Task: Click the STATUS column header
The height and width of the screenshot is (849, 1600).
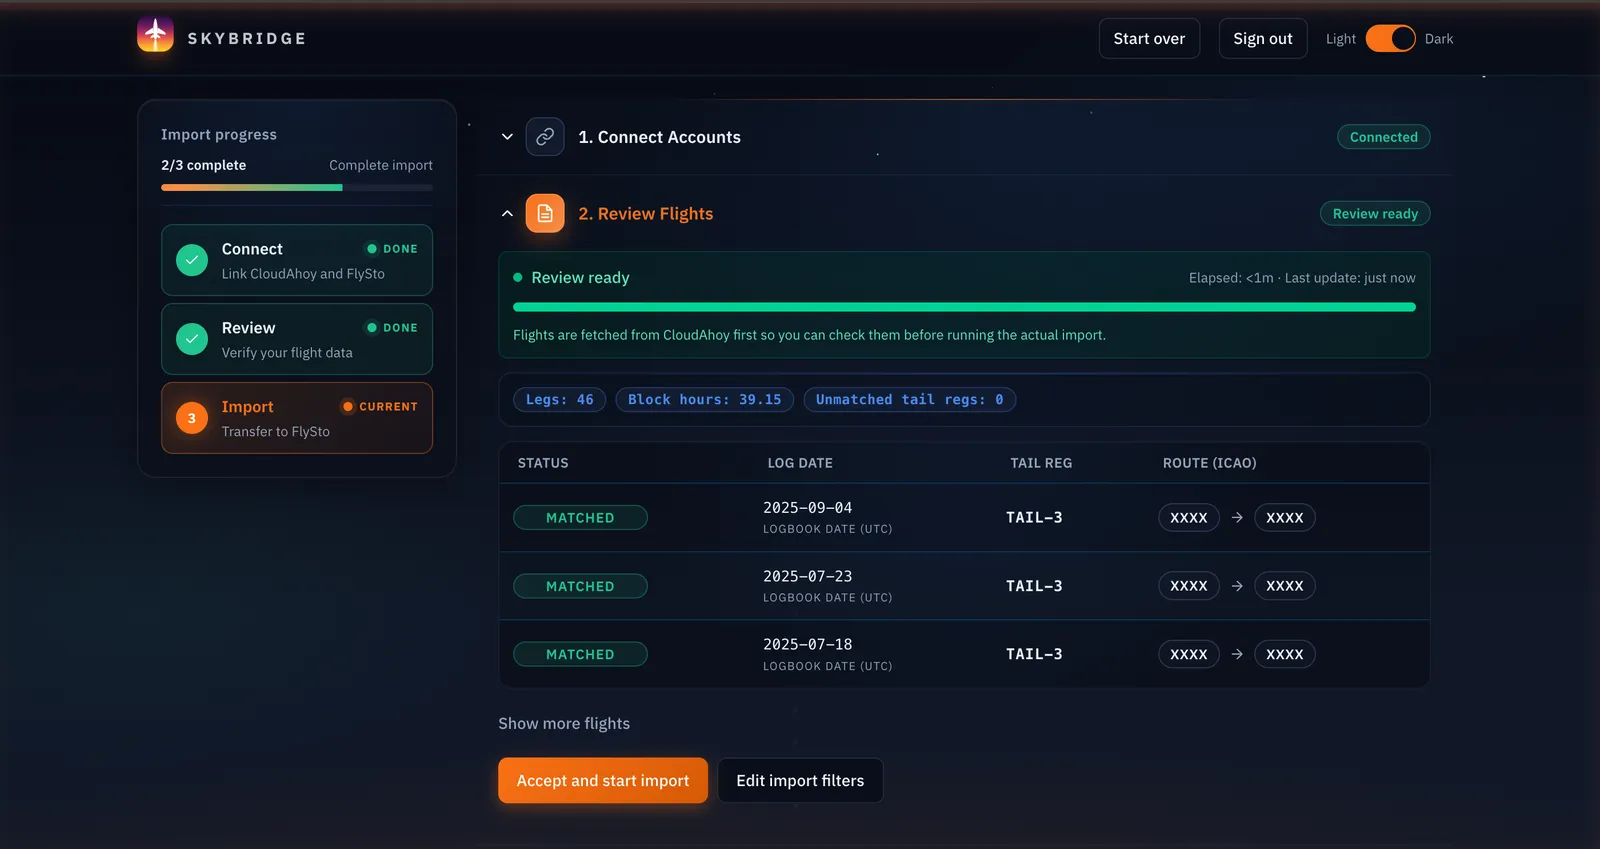Action: [543, 463]
